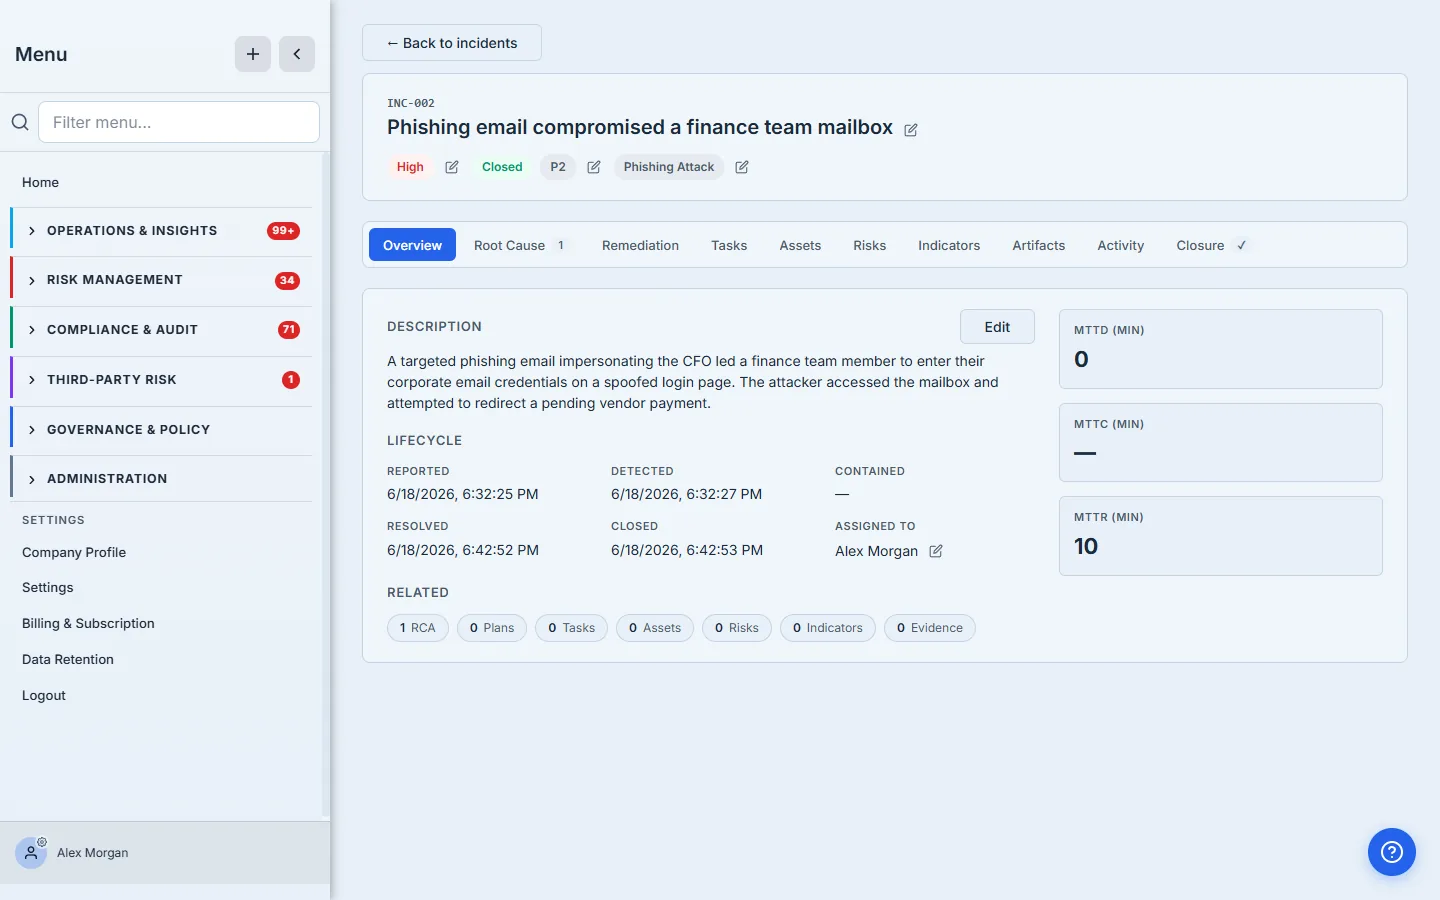Click the plus icon beside Menu
This screenshot has width=1440, height=900.
(x=253, y=54)
